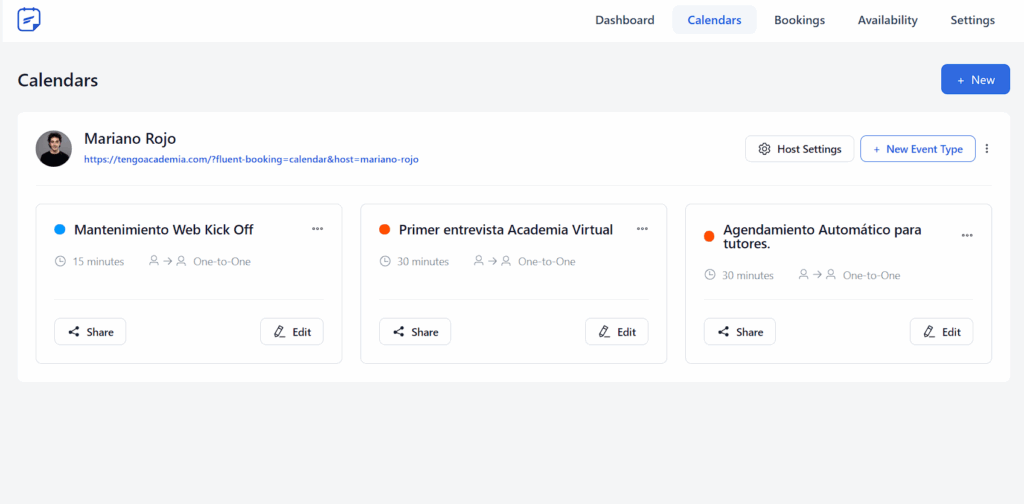Click Mariano Rojo's profile avatar
This screenshot has height=504, width=1024.
point(54,148)
